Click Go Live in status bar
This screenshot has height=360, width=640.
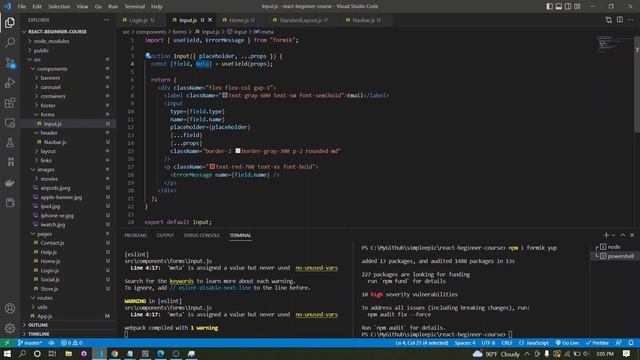click(567, 343)
